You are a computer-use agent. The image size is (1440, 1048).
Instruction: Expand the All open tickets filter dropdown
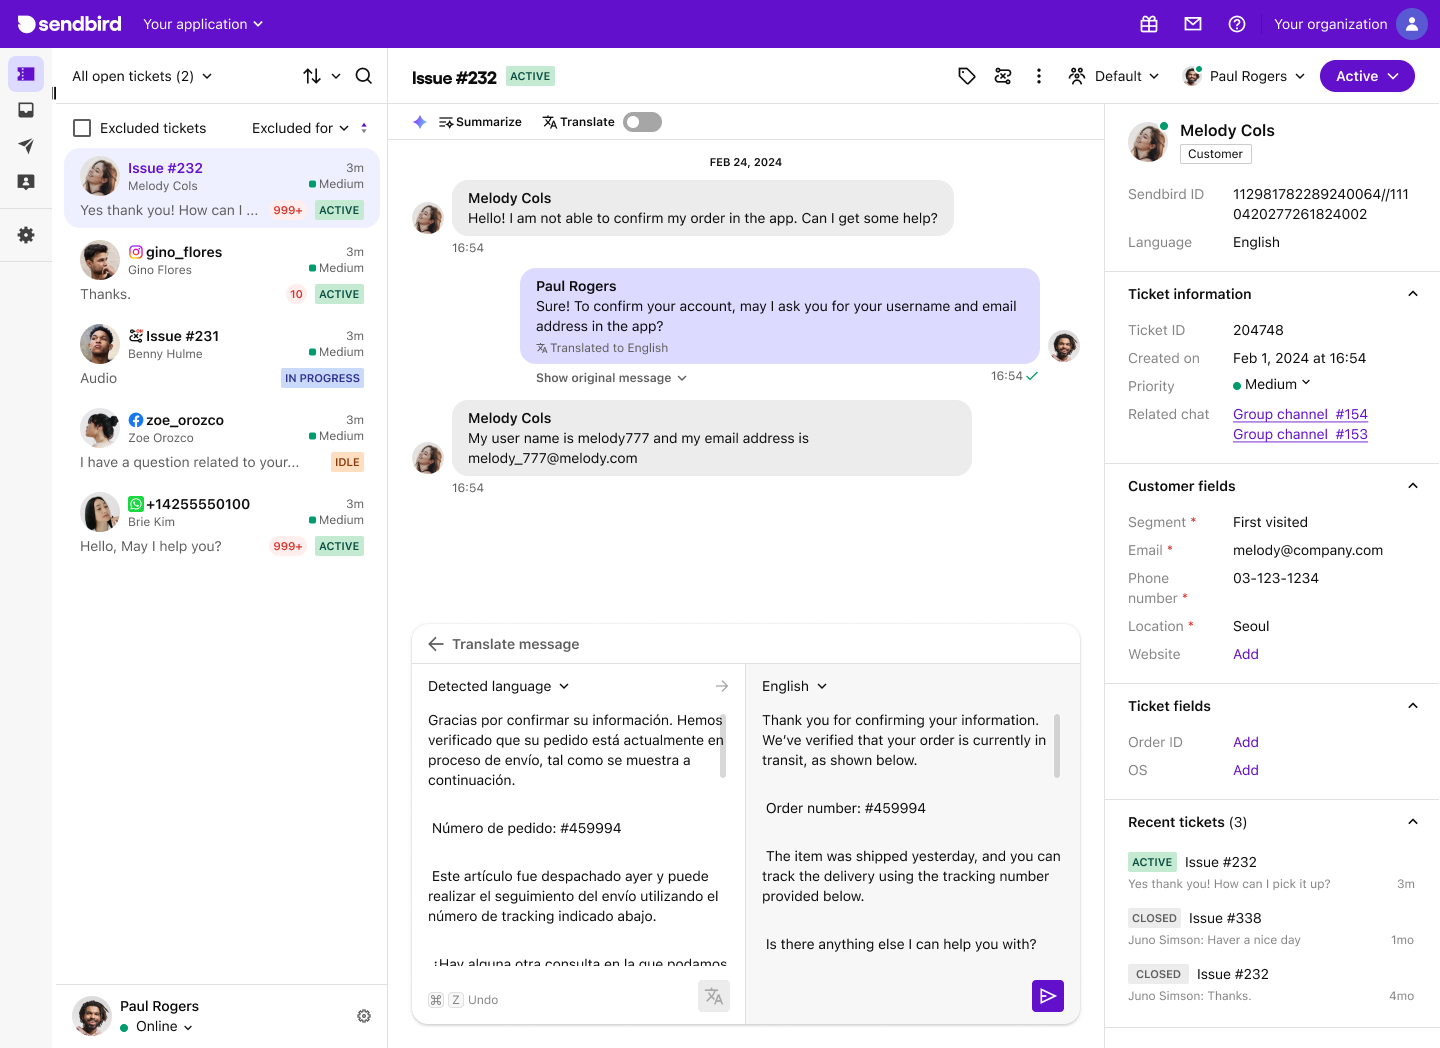coord(142,76)
